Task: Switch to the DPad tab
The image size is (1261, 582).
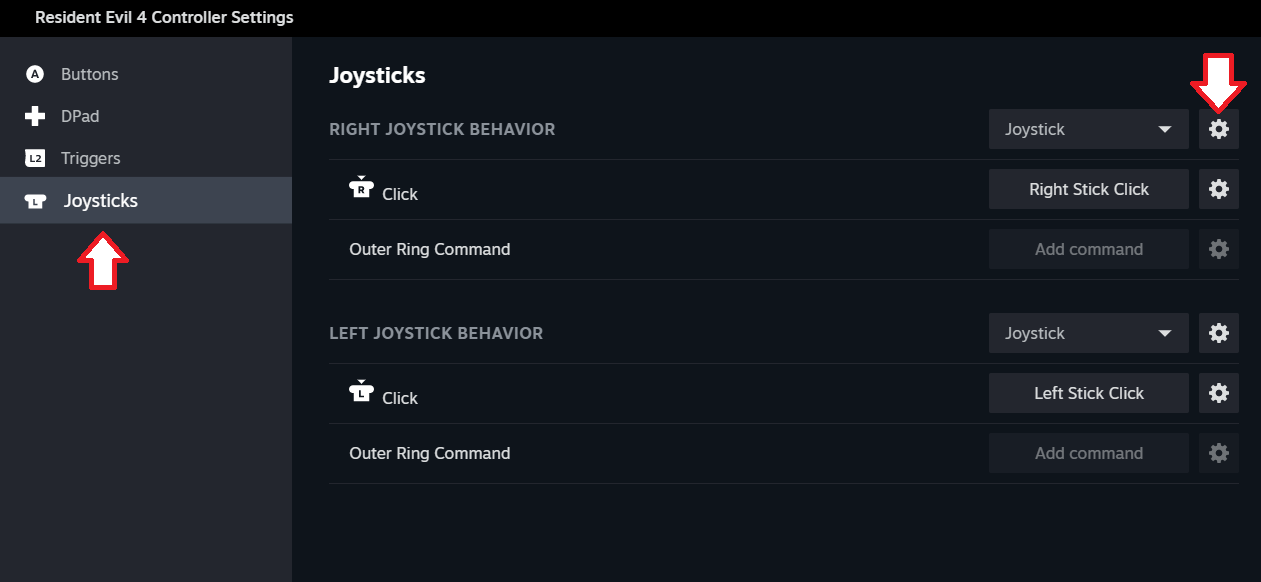Action: click(80, 116)
